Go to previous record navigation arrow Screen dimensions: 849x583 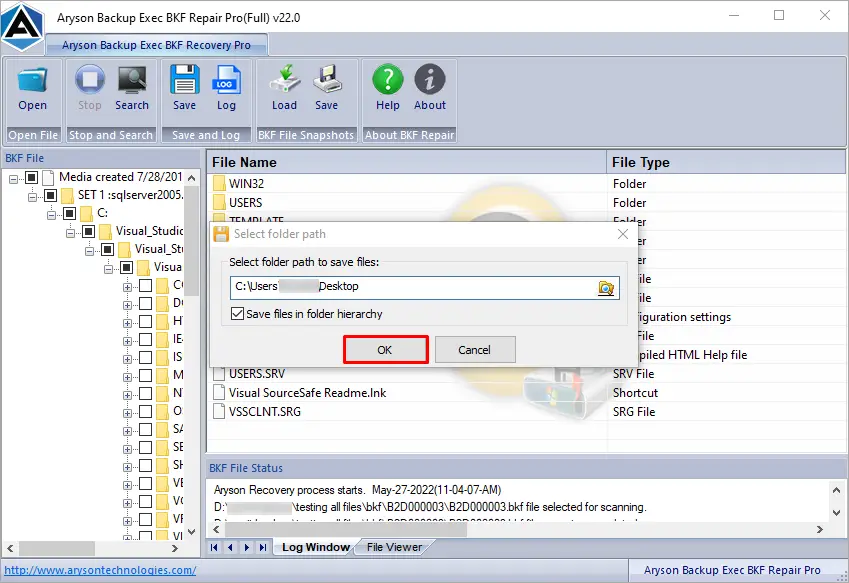click(x=230, y=547)
